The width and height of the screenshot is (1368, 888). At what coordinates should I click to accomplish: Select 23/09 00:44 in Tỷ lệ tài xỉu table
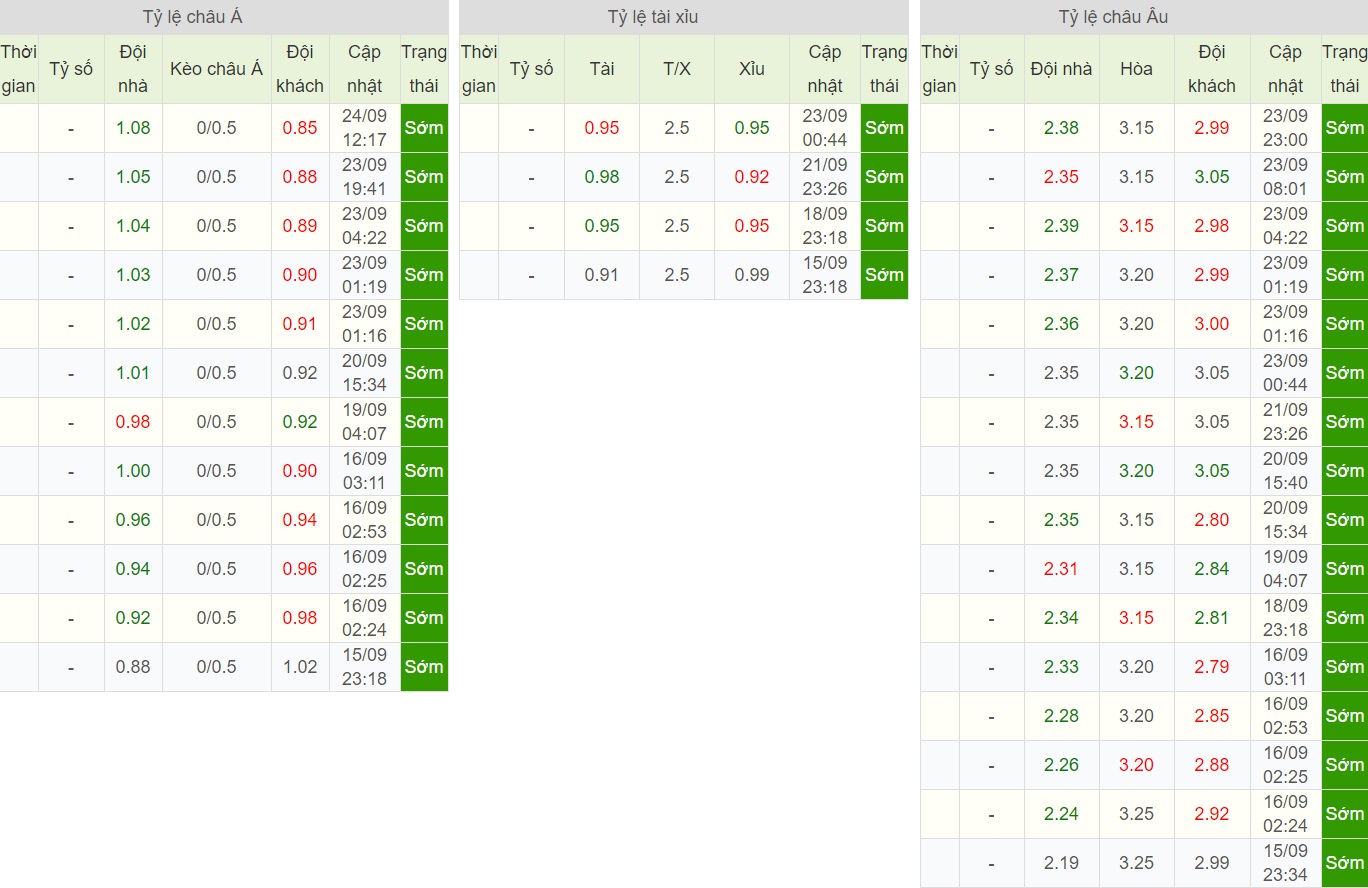(x=825, y=128)
